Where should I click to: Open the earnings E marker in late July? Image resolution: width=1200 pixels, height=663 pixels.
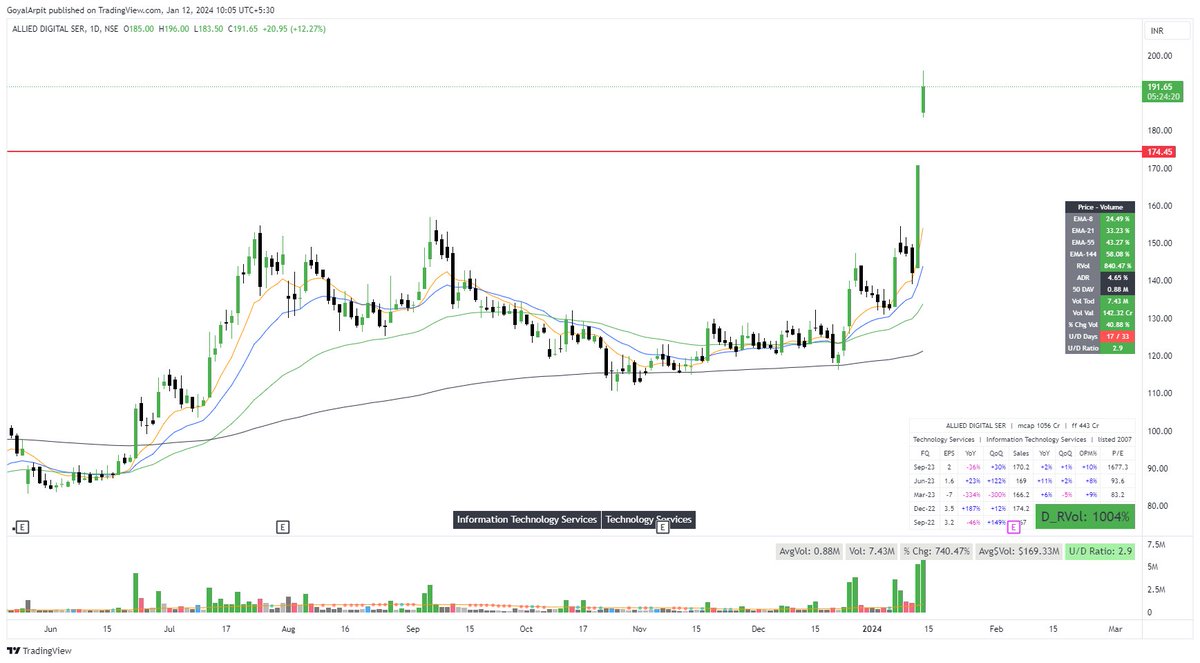click(x=283, y=526)
